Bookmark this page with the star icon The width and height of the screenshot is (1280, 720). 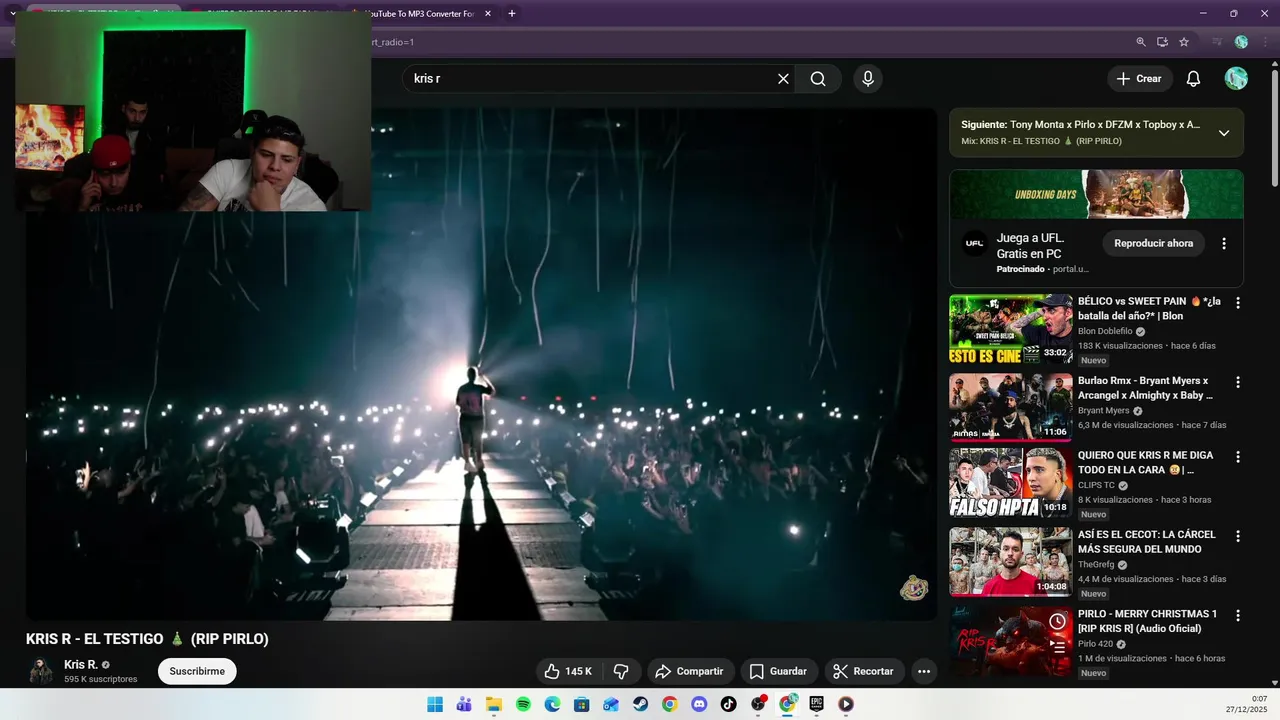click(x=1184, y=42)
